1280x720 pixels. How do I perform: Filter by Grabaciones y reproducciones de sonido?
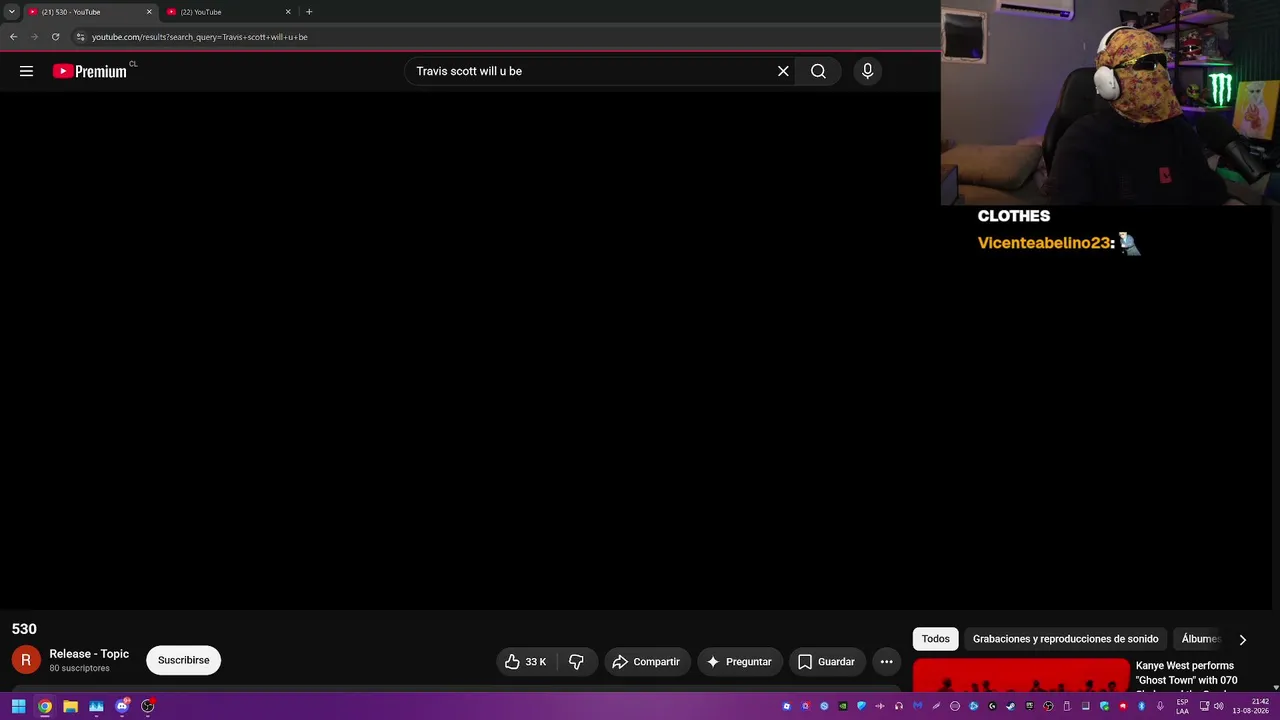(x=1066, y=639)
